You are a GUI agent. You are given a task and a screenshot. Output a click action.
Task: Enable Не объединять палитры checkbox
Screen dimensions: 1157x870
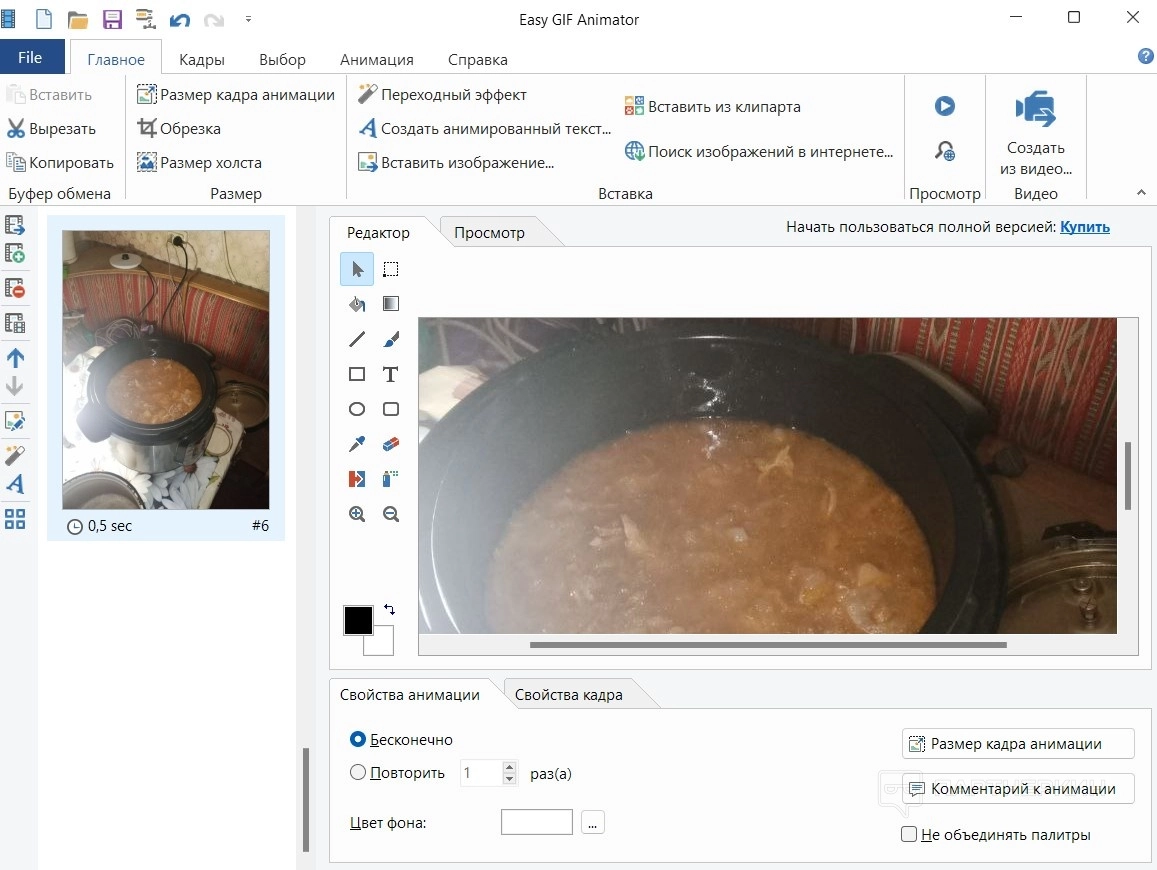tap(909, 834)
